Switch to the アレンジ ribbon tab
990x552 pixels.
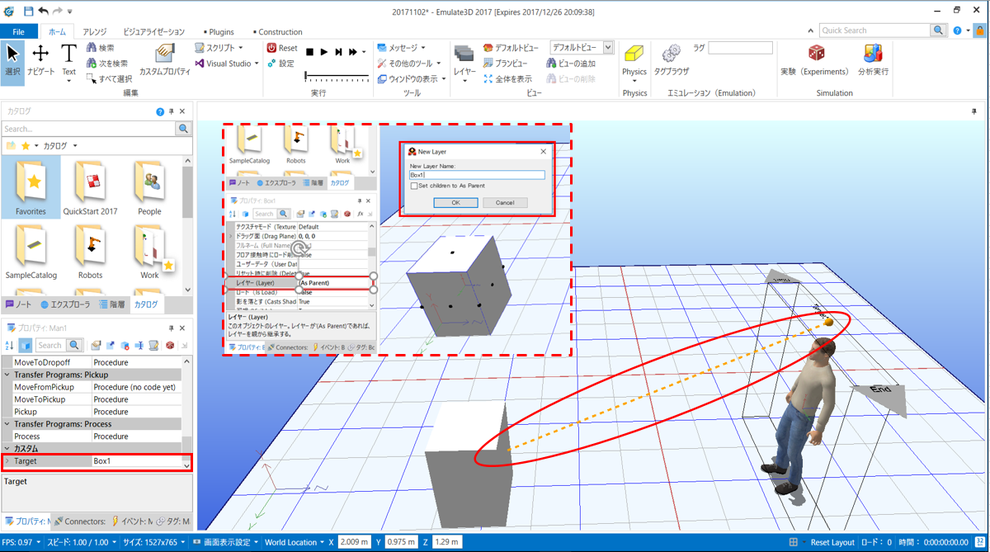(x=95, y=32)
